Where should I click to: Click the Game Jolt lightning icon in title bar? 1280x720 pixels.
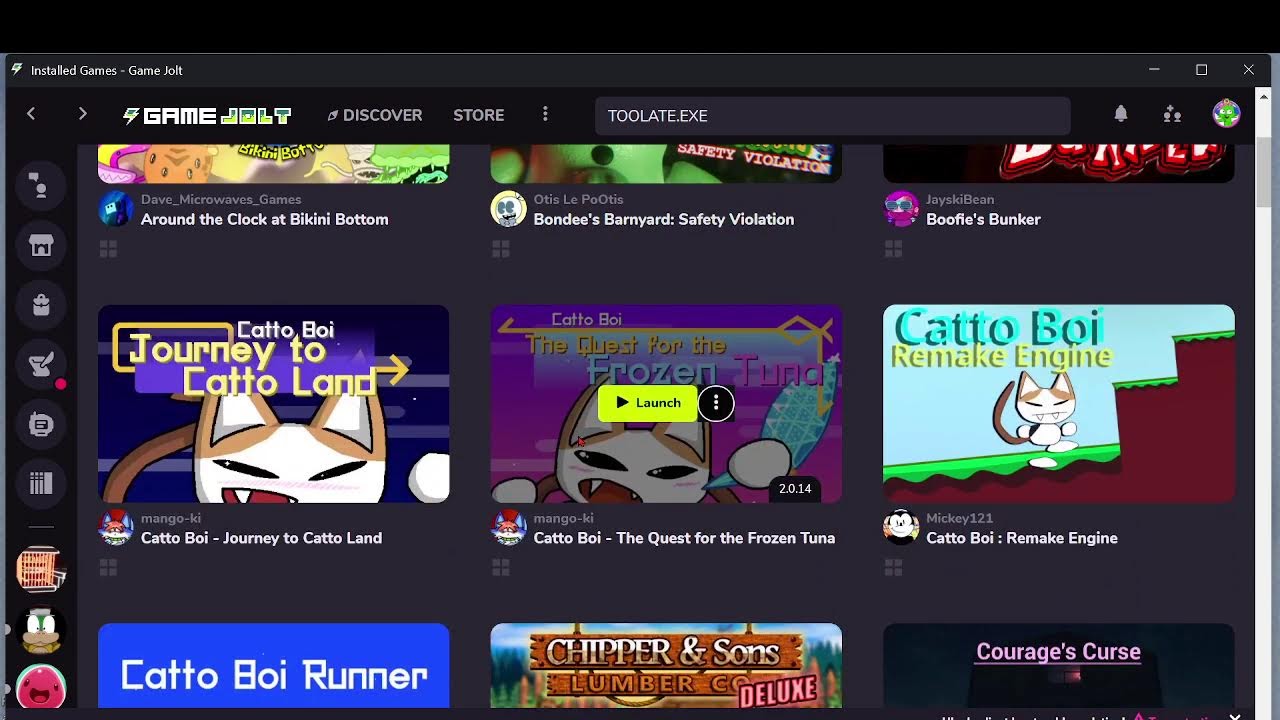pyautogui.click(x=17, y=70)
